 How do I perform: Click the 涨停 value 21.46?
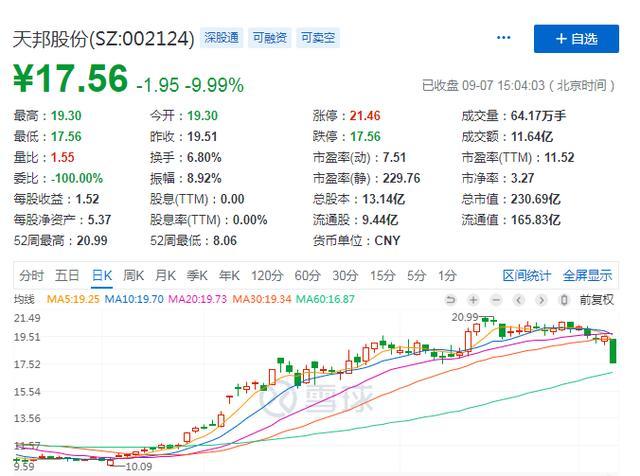click(365, 116)
